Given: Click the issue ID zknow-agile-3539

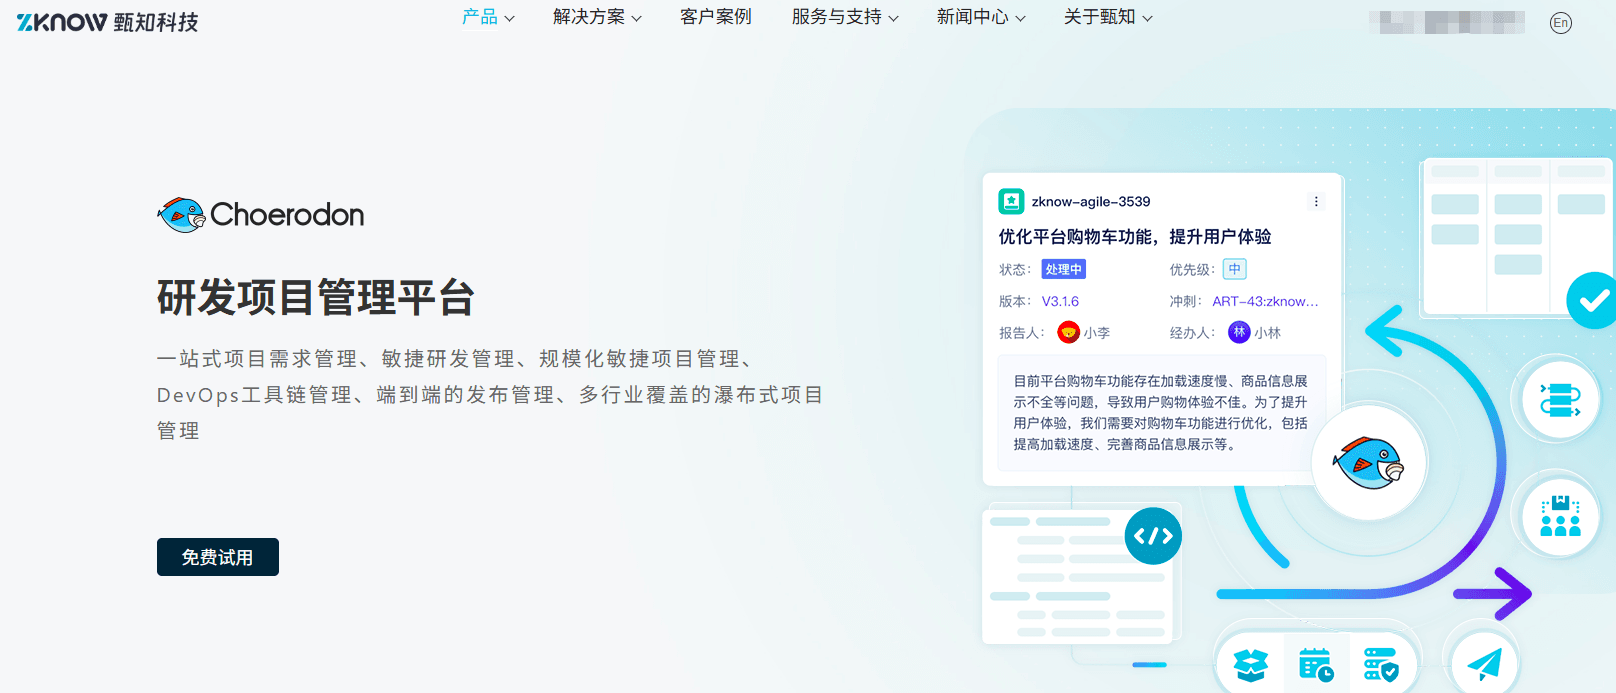Looking at the screenshot, I should 1091,201.
